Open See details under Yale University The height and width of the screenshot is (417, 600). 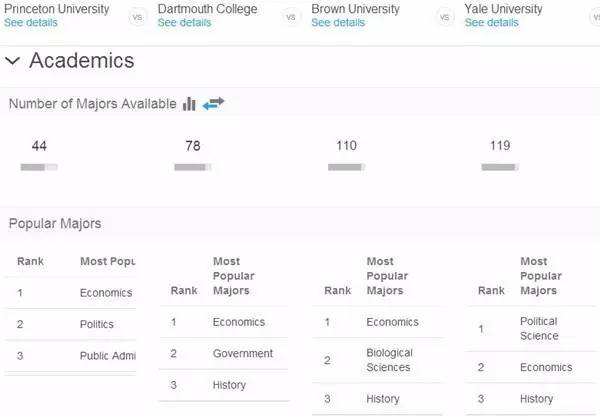pyautogui.click(x=492, y=23)
